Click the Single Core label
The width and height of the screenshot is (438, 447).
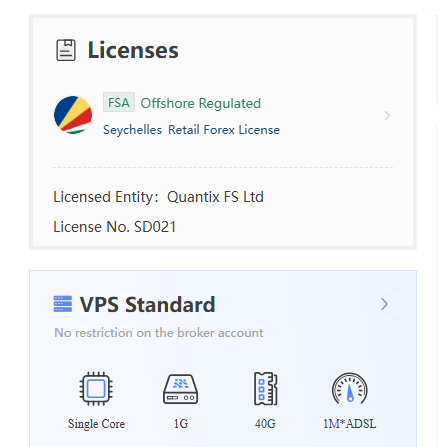pyautogui.click(x=96, y=424)
